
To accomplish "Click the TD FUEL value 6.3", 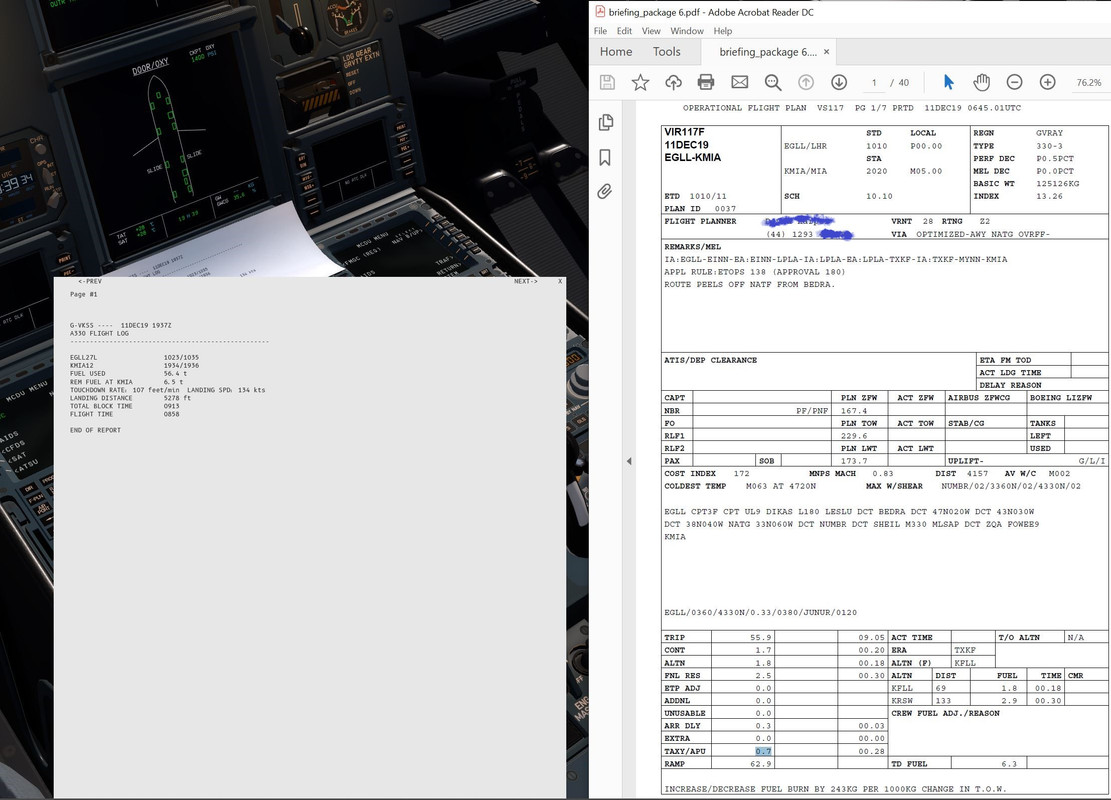I will click(1009, 764).
